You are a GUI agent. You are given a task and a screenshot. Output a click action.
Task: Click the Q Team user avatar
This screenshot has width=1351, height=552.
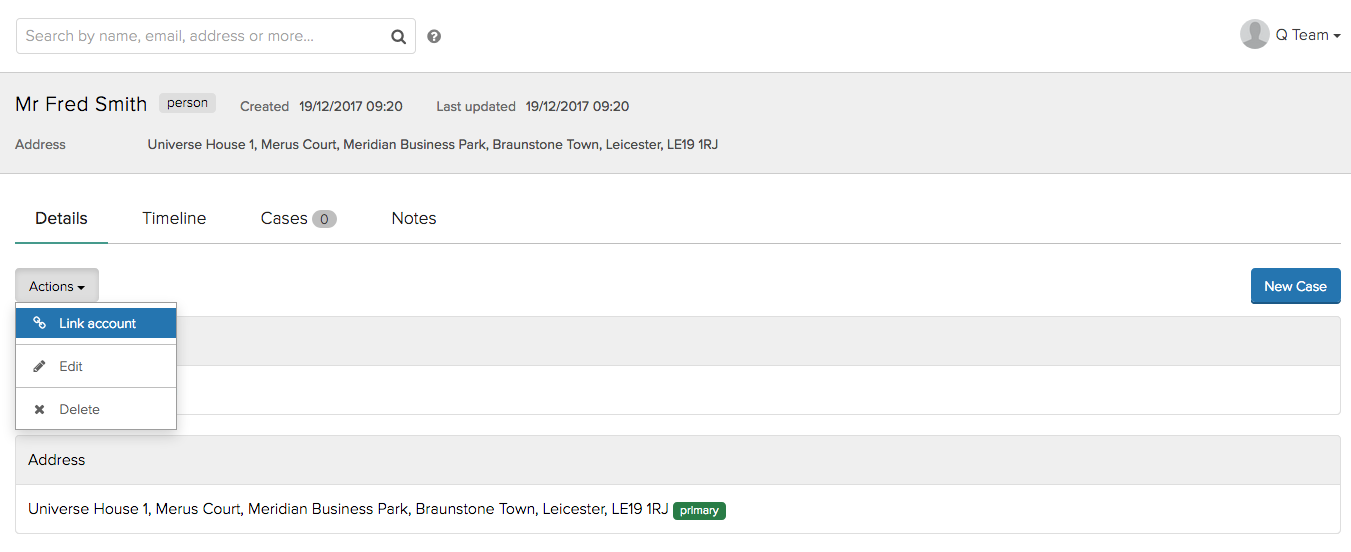[1255, 34]
